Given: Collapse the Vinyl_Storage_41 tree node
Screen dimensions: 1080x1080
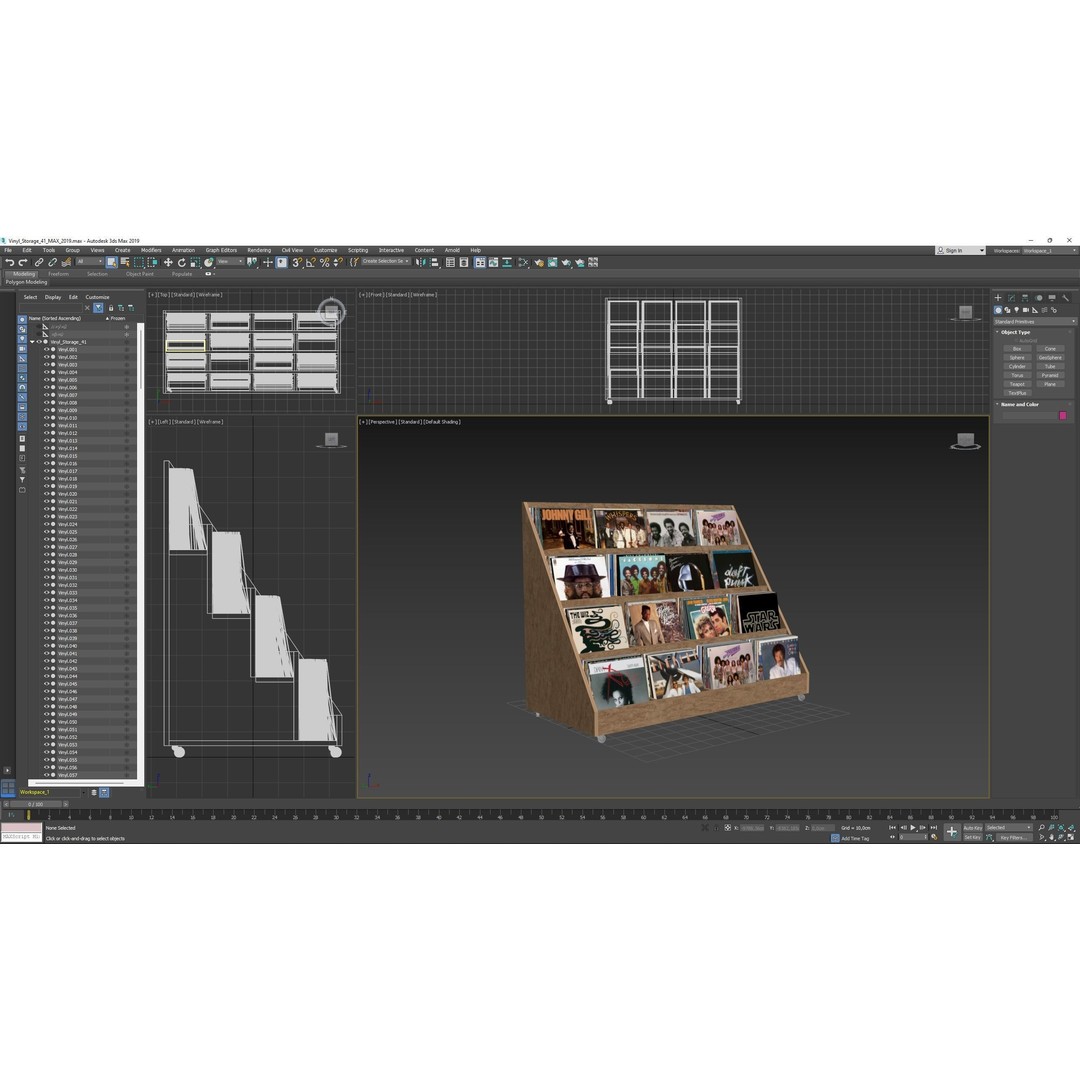Looking at the screenshot, I should pos(32,342).
